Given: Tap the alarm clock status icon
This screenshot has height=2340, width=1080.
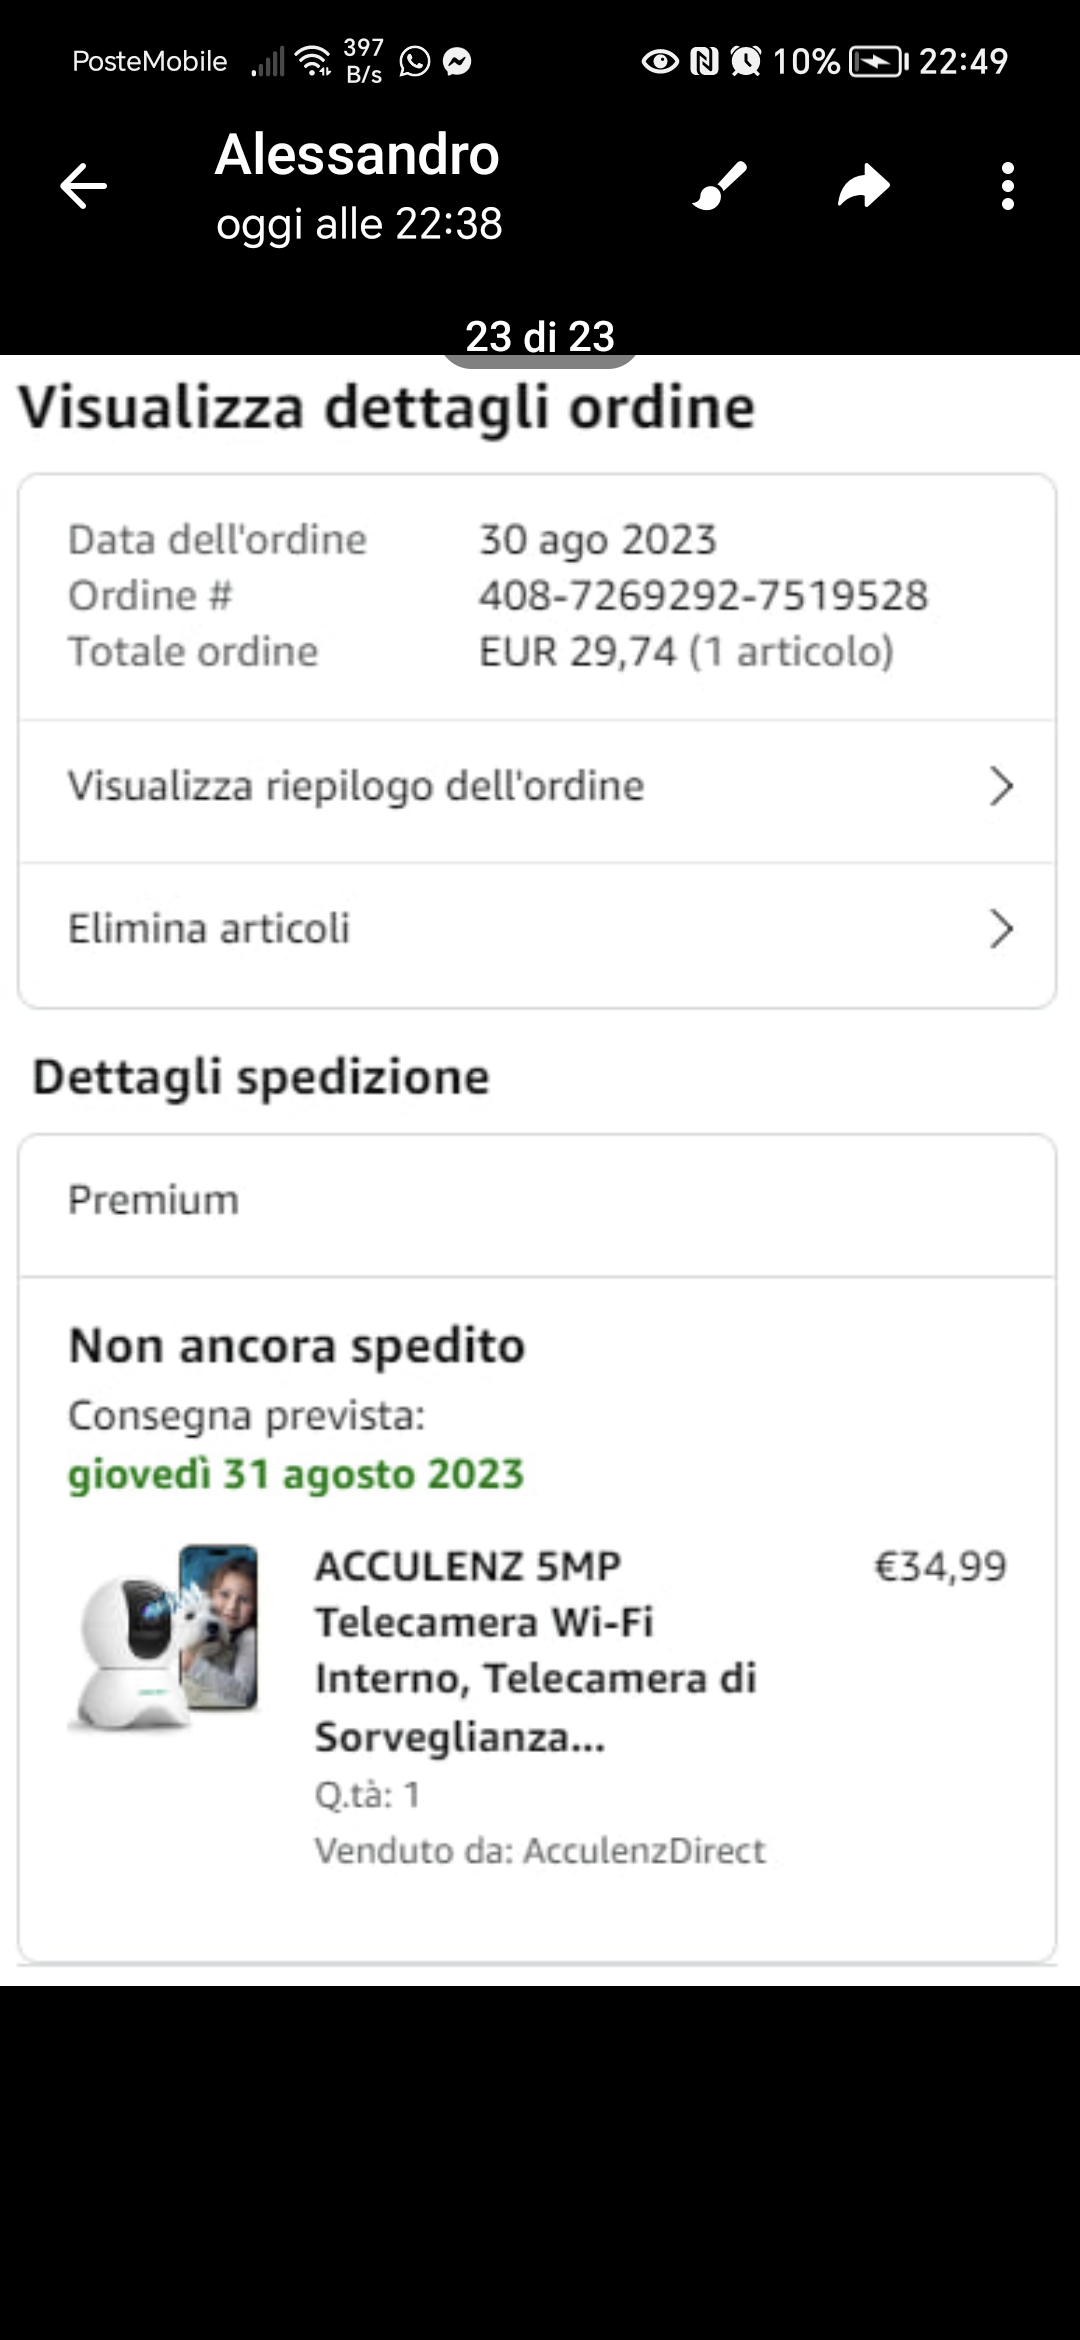Looking at the screenshot, I should pyautogui.click(x=745, y=62).
